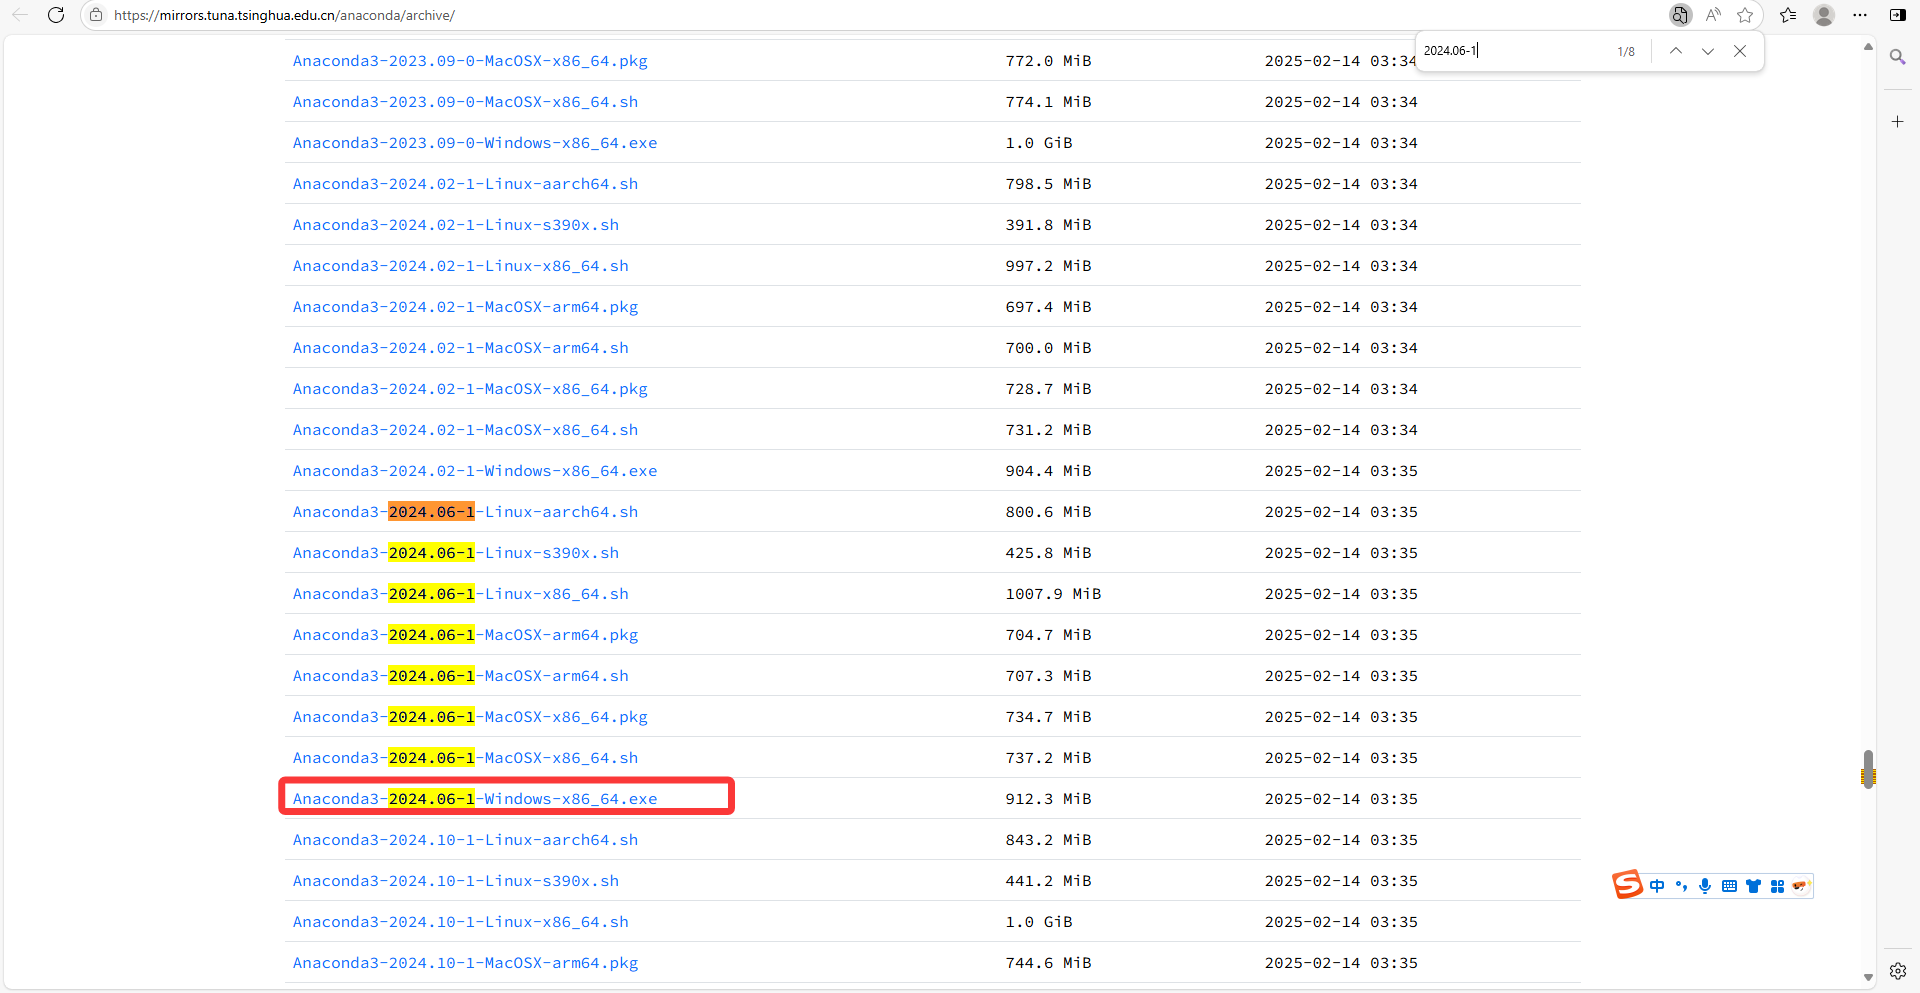Select the 1007.9 MiB size cell

[1053, 594]
